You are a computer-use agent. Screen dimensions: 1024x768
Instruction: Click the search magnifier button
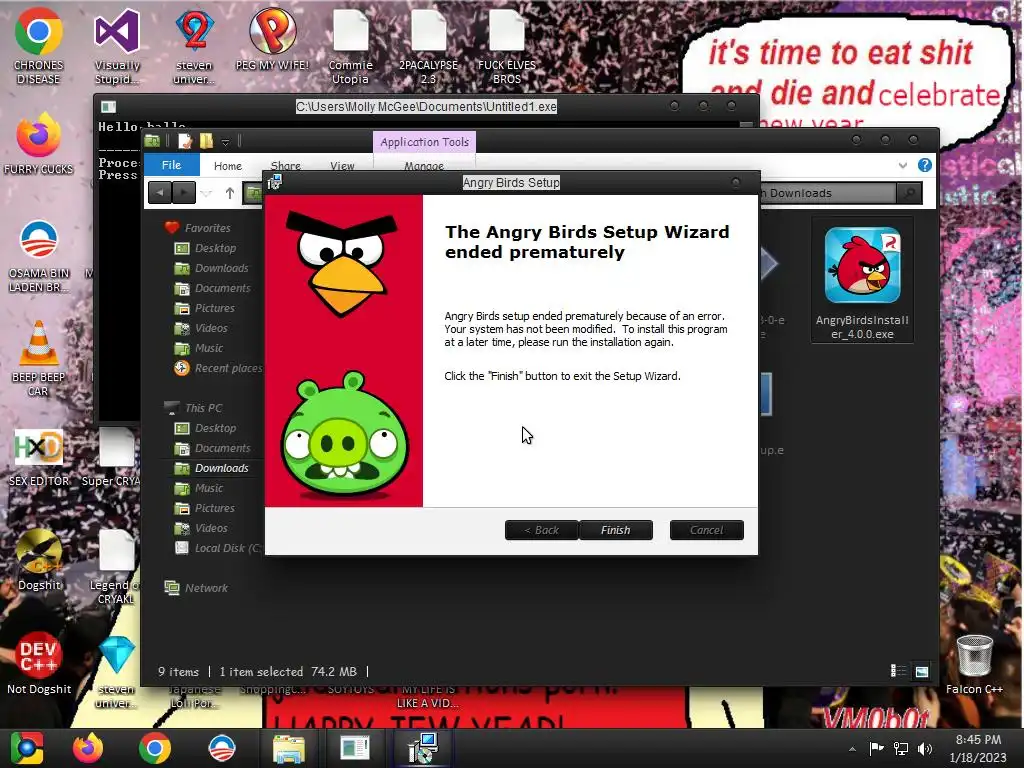[x=909, y=193]
